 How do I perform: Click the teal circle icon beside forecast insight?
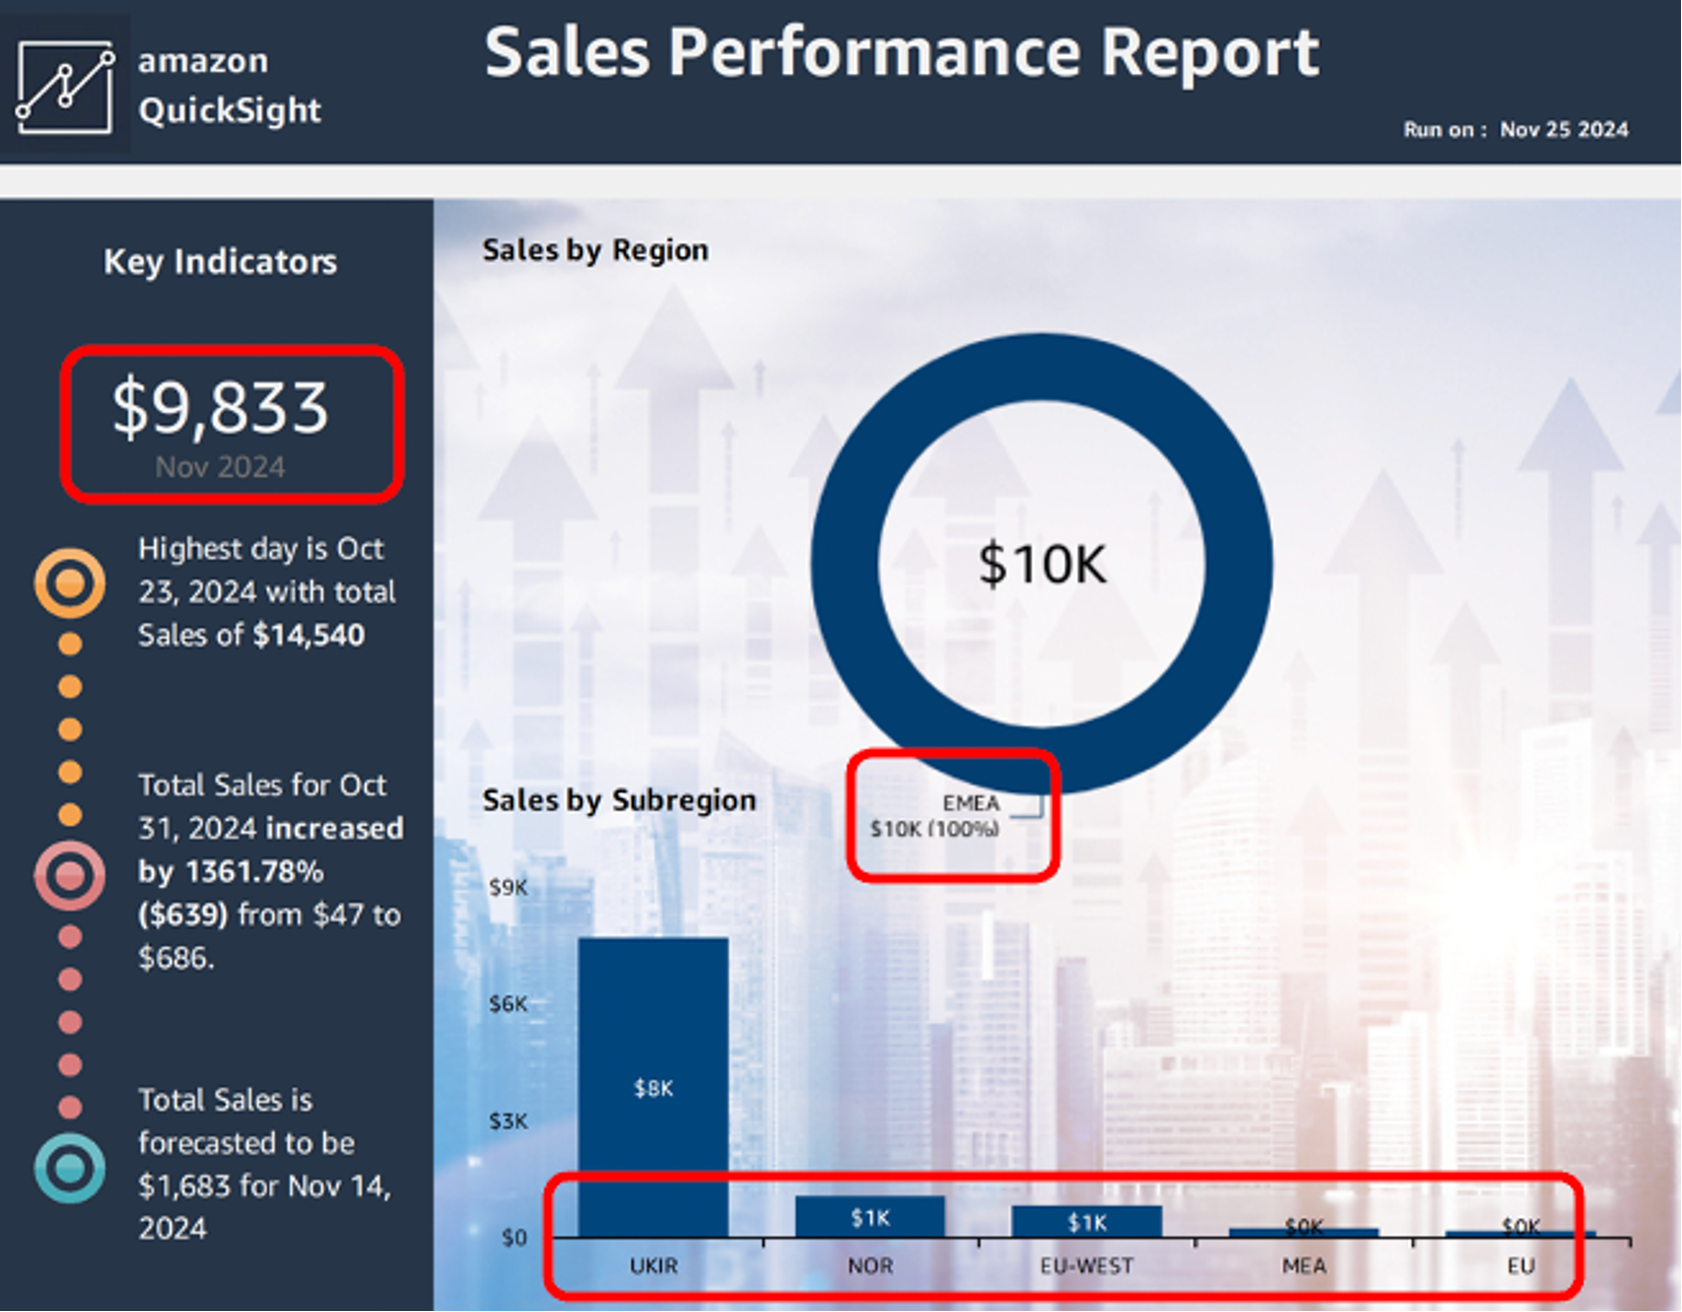coord(70,1168)
